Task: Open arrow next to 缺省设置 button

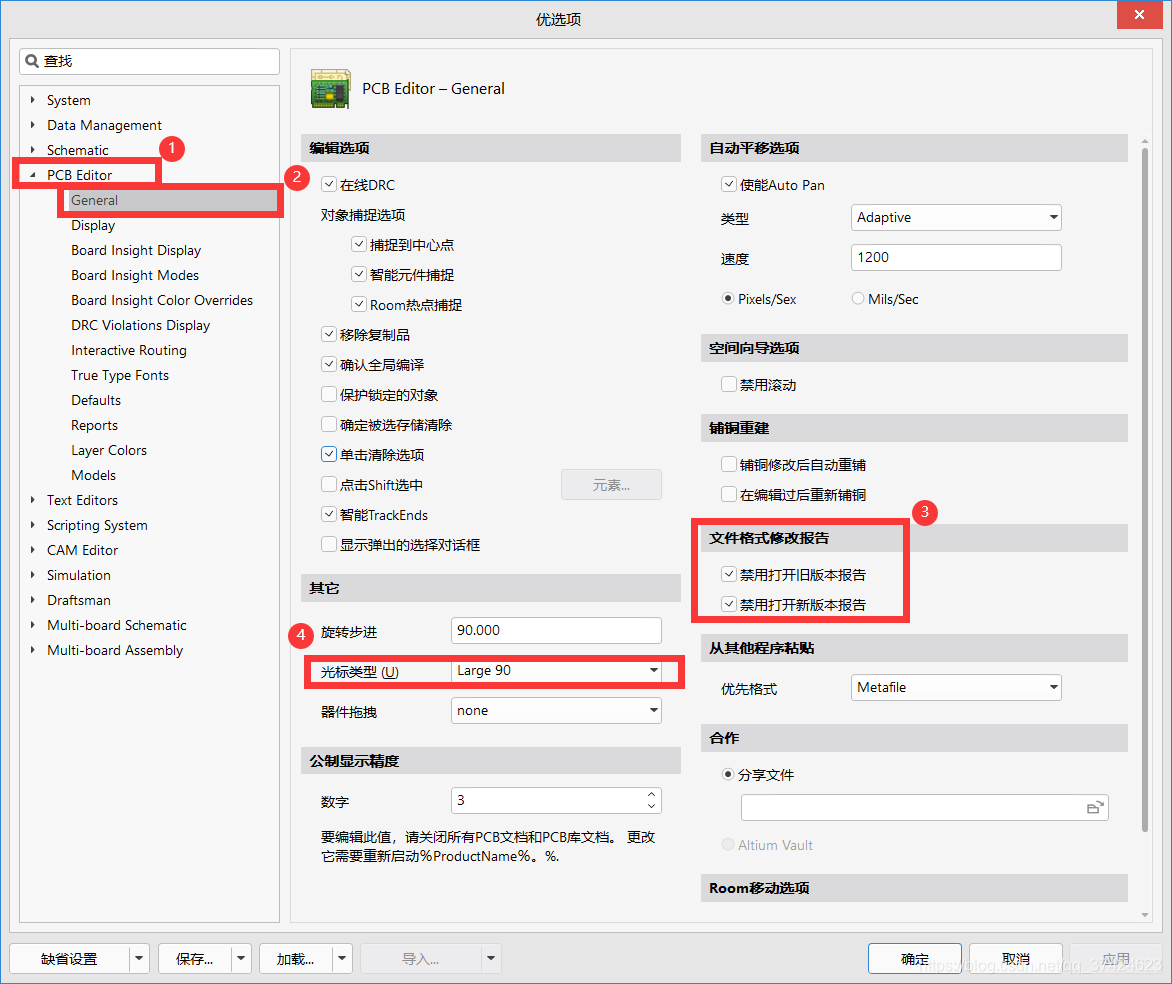Action: click(x=139, y=958)
